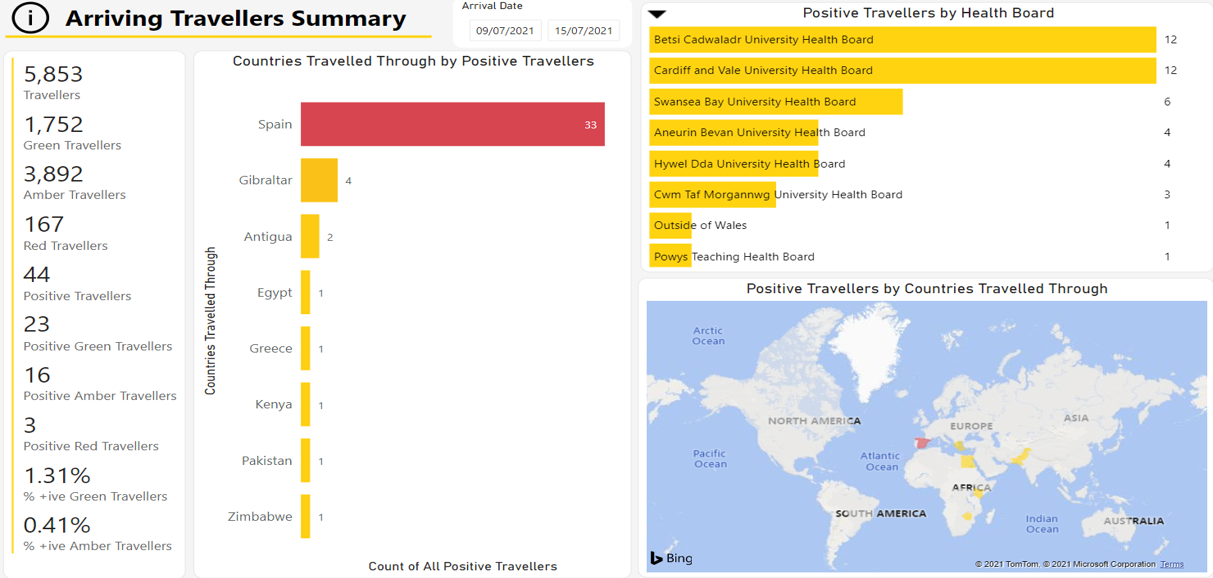Click the info icon beside the title

tap(30, 18)
